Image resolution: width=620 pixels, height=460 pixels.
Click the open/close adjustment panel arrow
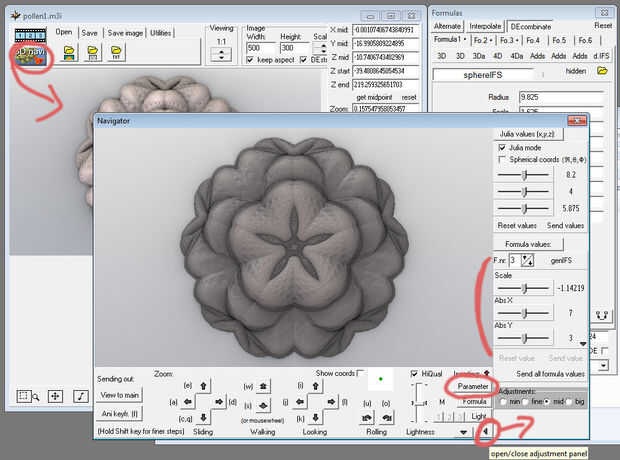485,431
